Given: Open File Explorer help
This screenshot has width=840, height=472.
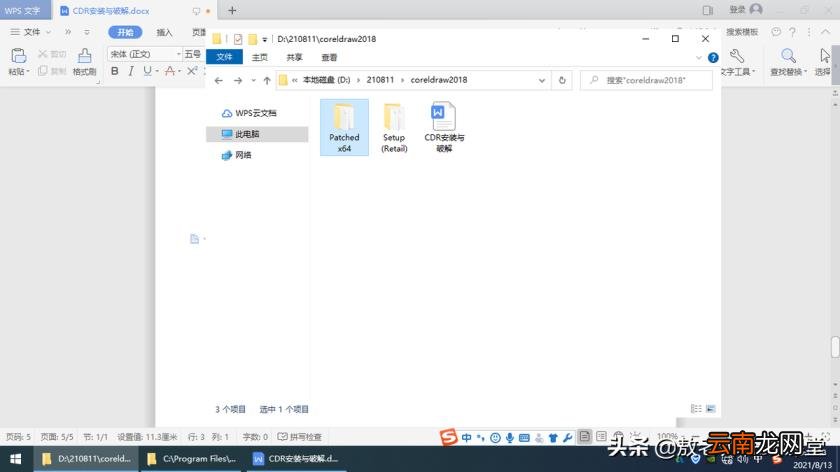Looking at the screenshot, I should click(x=712, y=57).
